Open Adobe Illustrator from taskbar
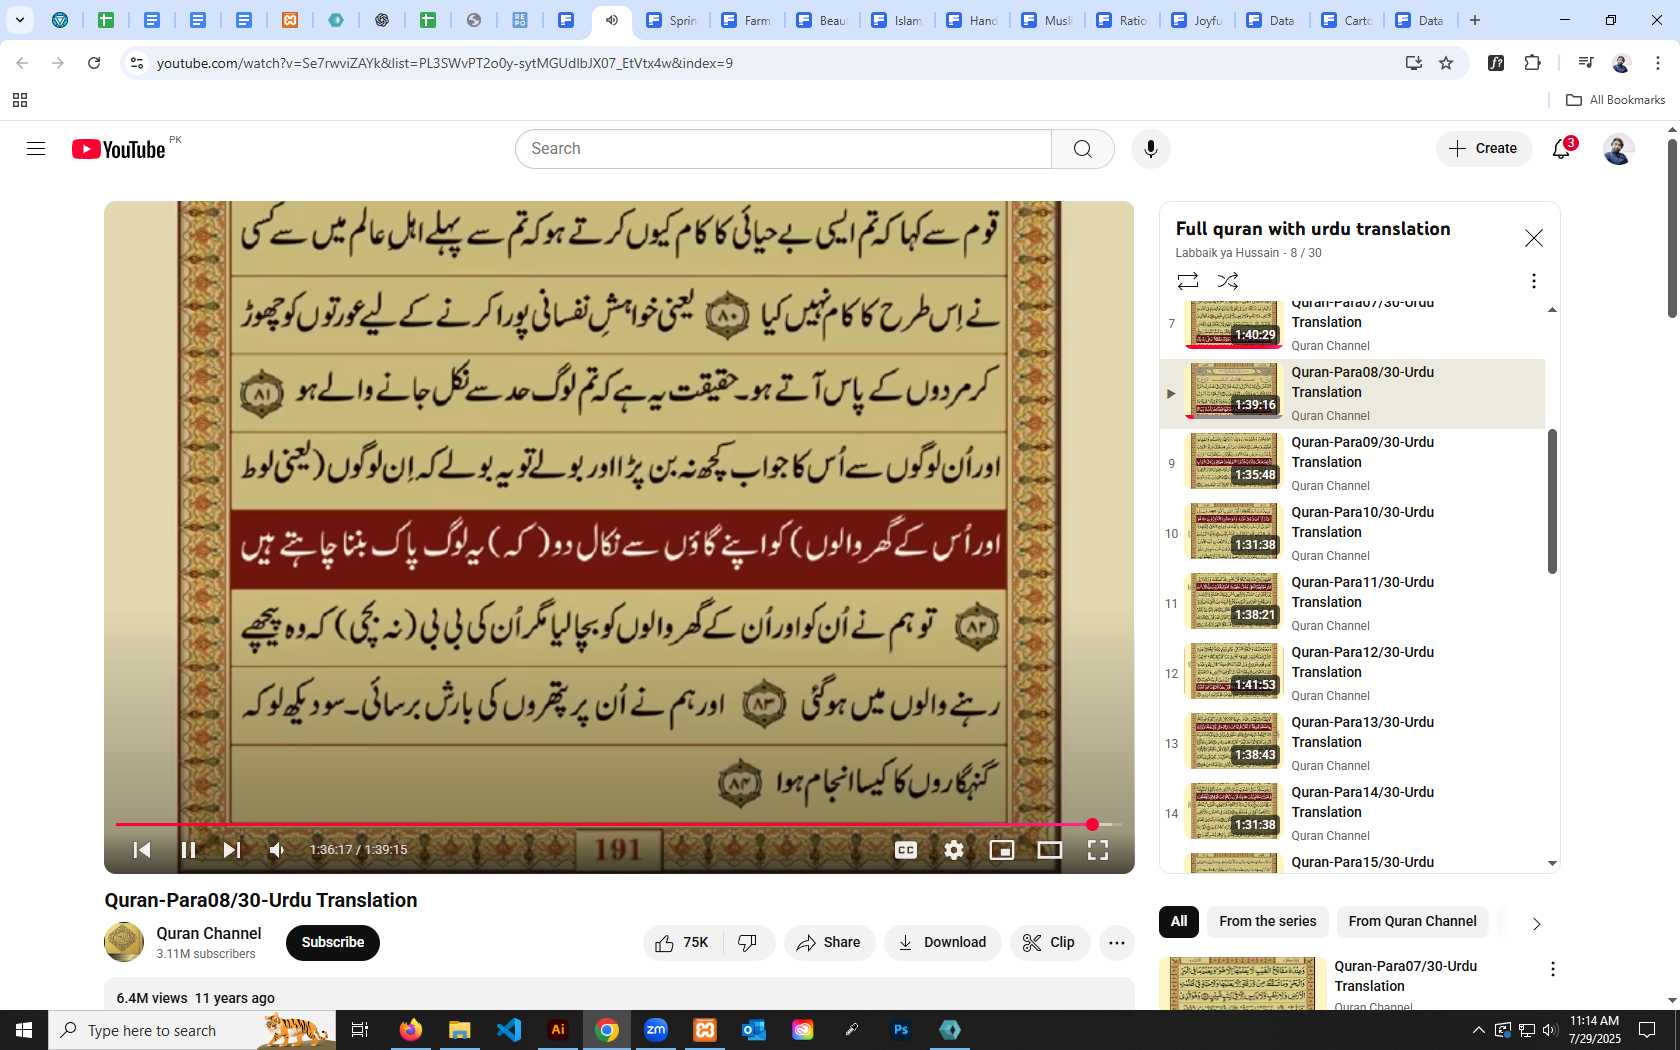This screenshot has height=1050, width=1680. (558, 1030)
